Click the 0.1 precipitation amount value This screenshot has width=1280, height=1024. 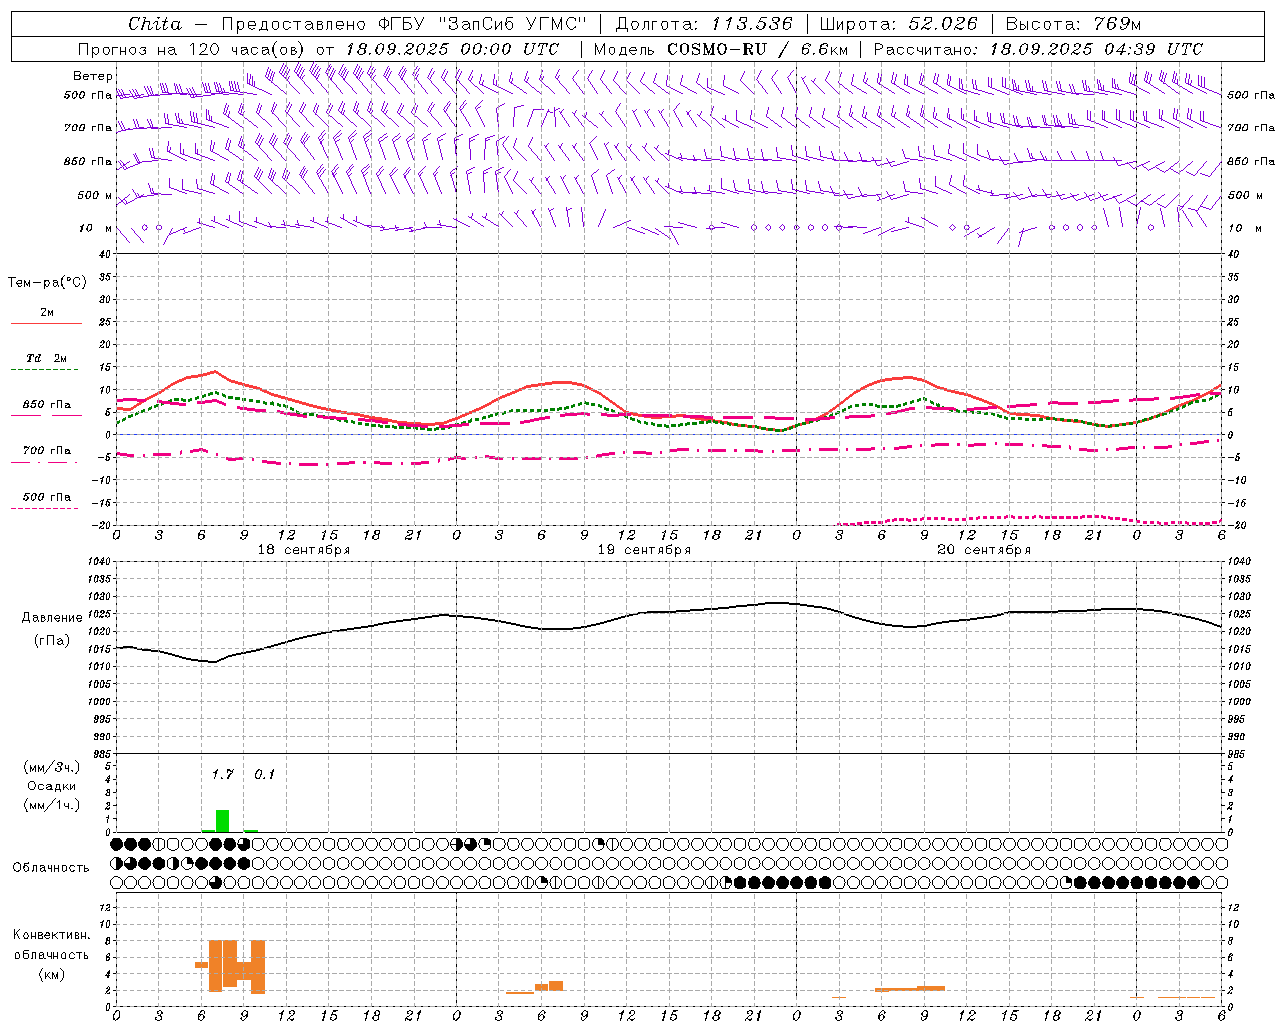pyautogui.click(x=264, y=774)
